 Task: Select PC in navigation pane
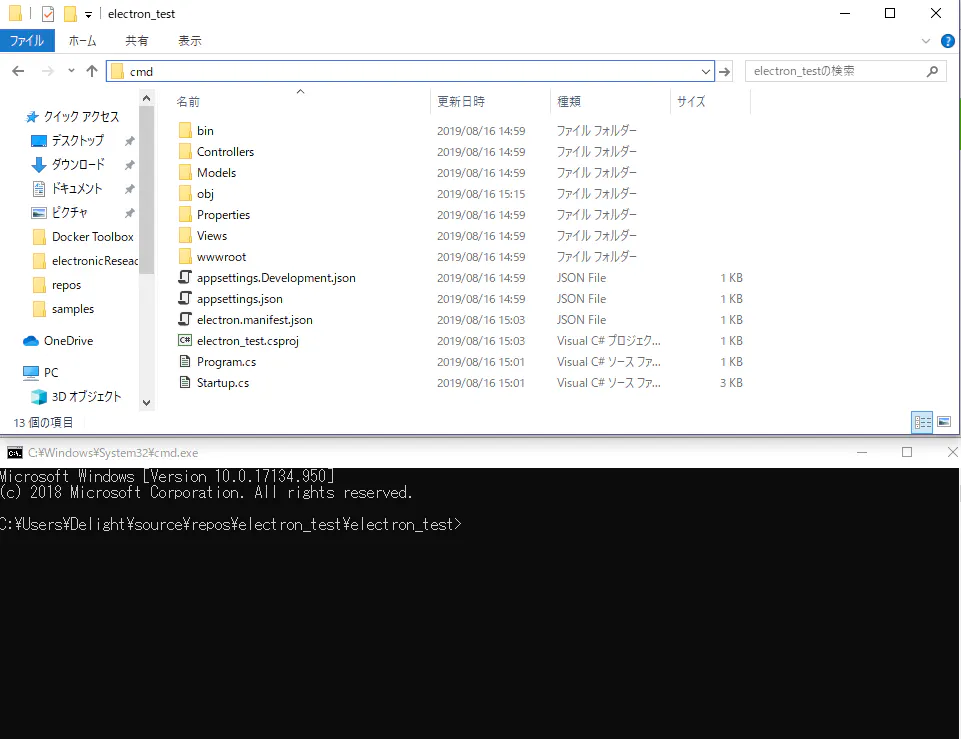click(51, 373)
